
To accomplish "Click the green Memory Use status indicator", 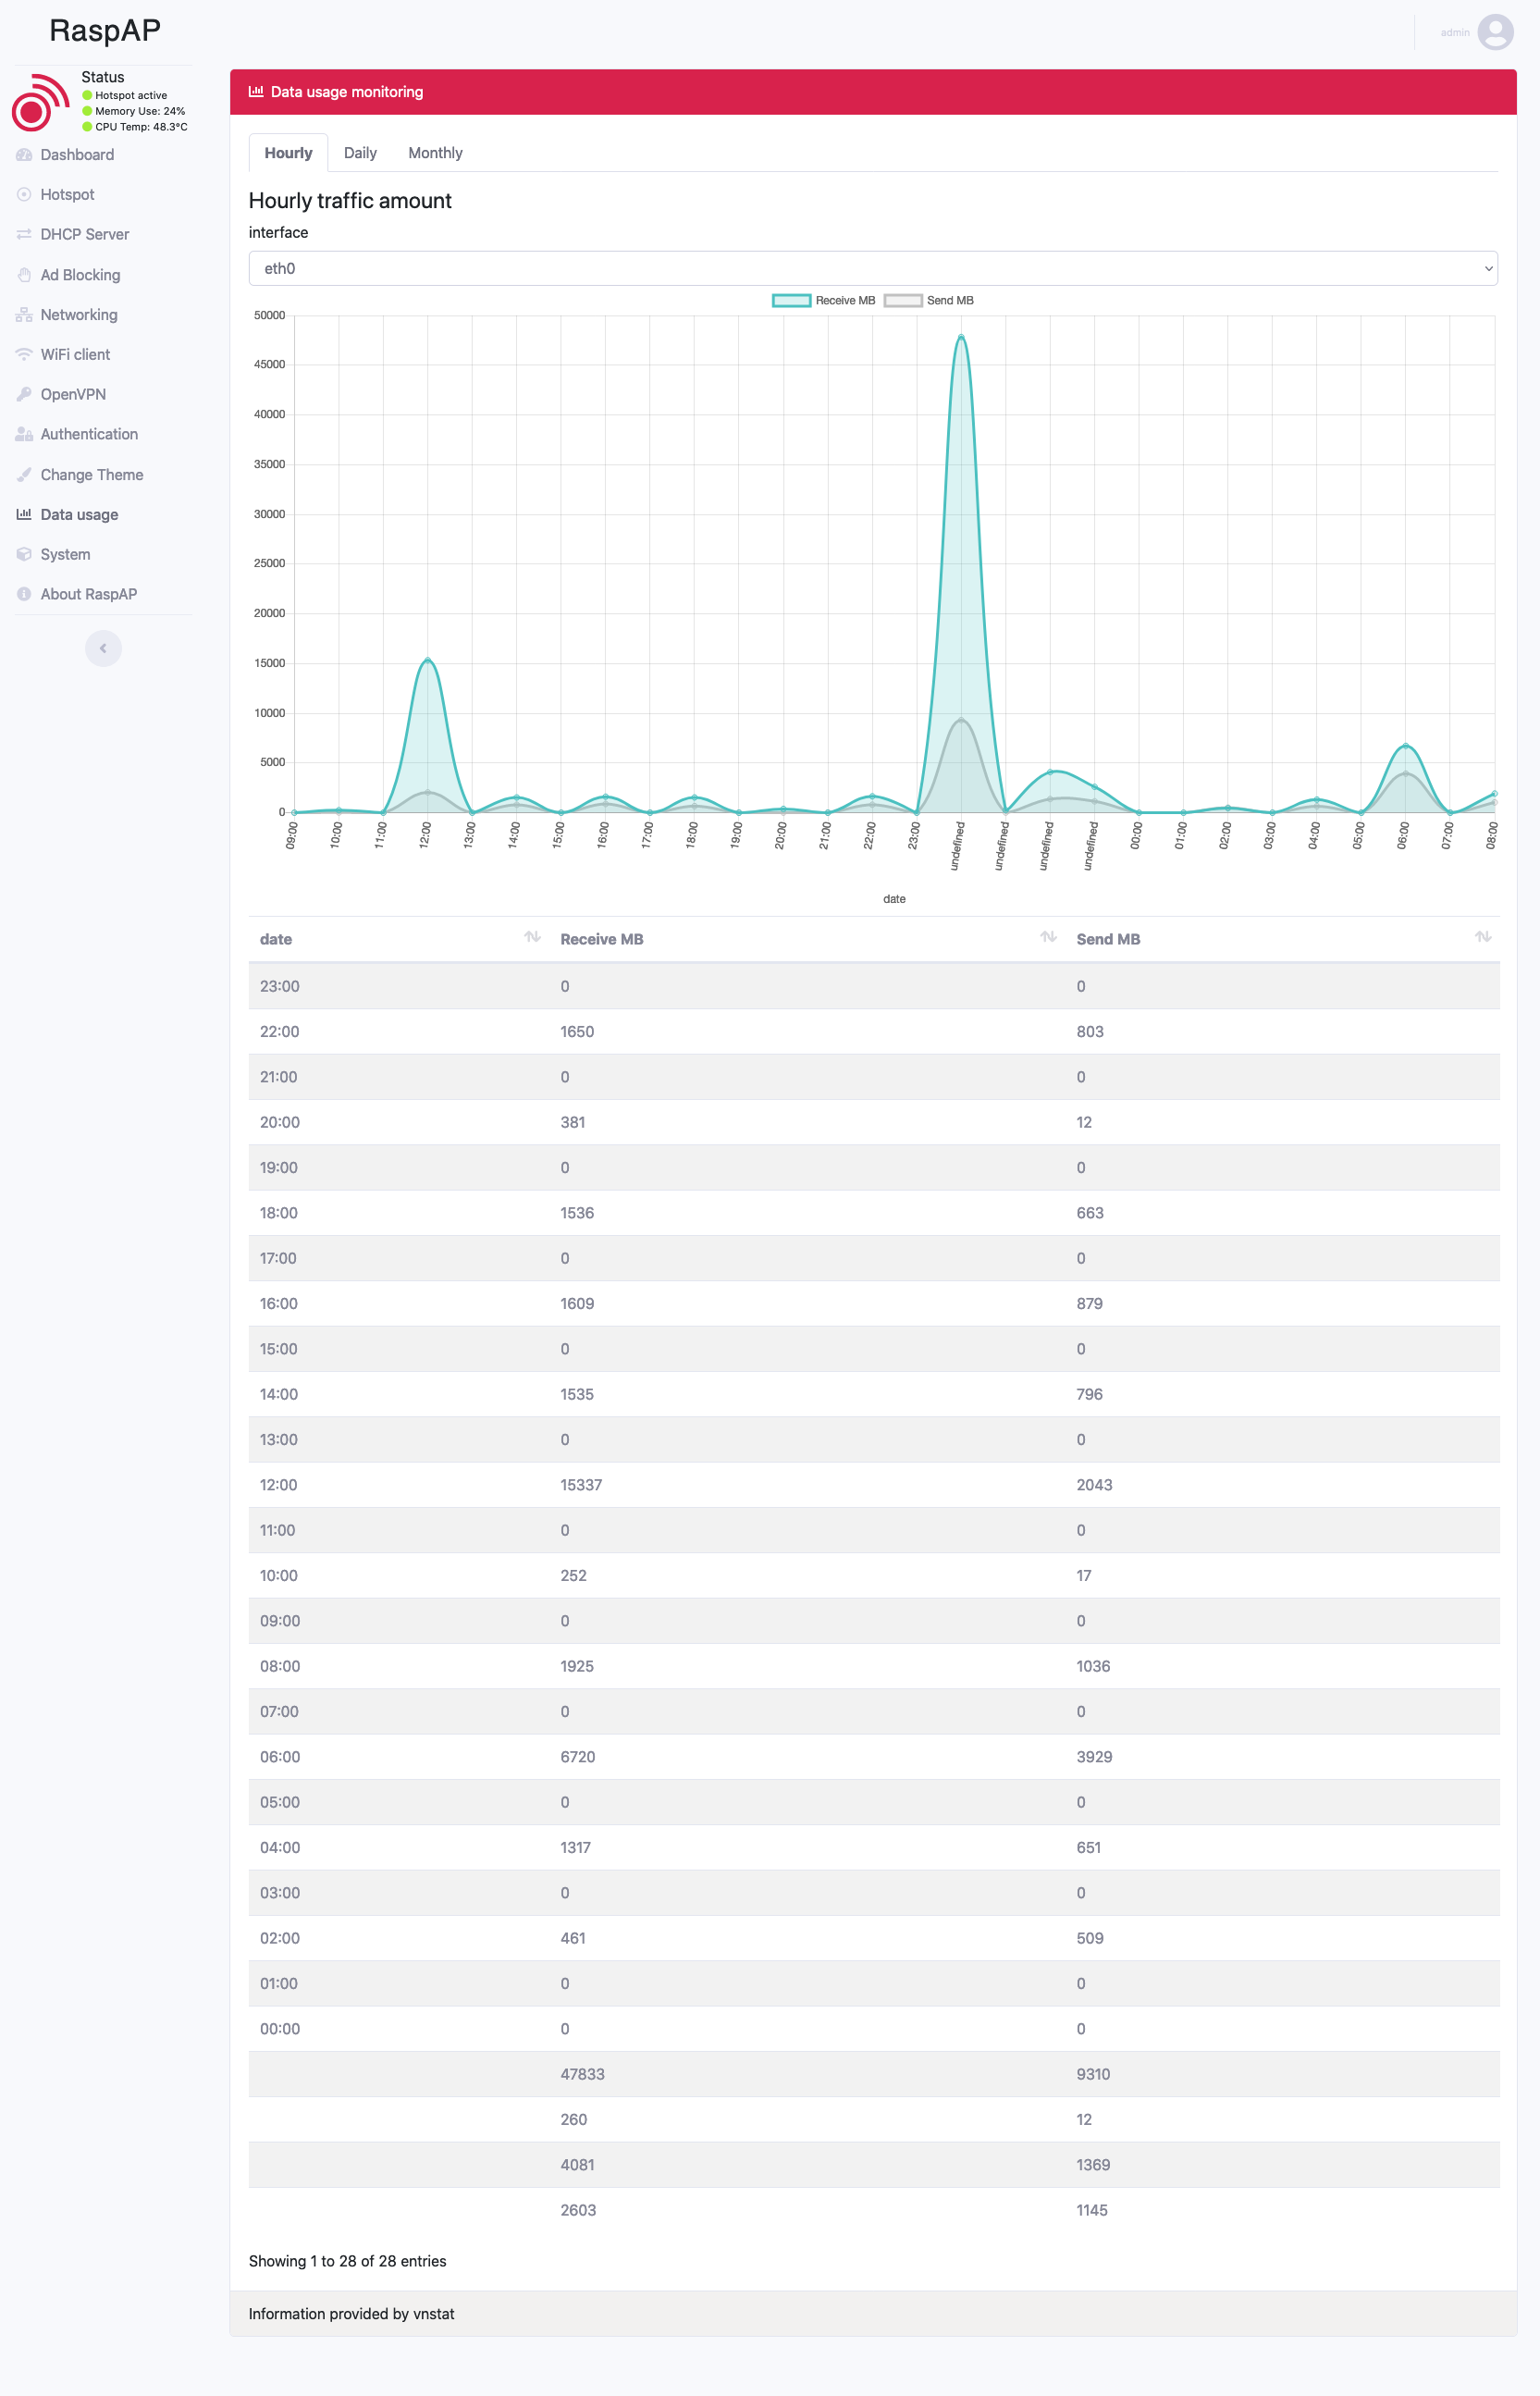I will click(x=86, y=111).
